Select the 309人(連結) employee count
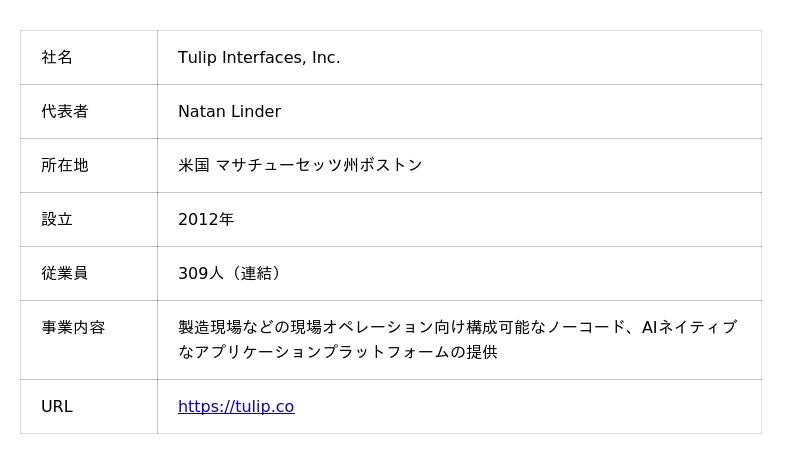 (x=232, y=274)
